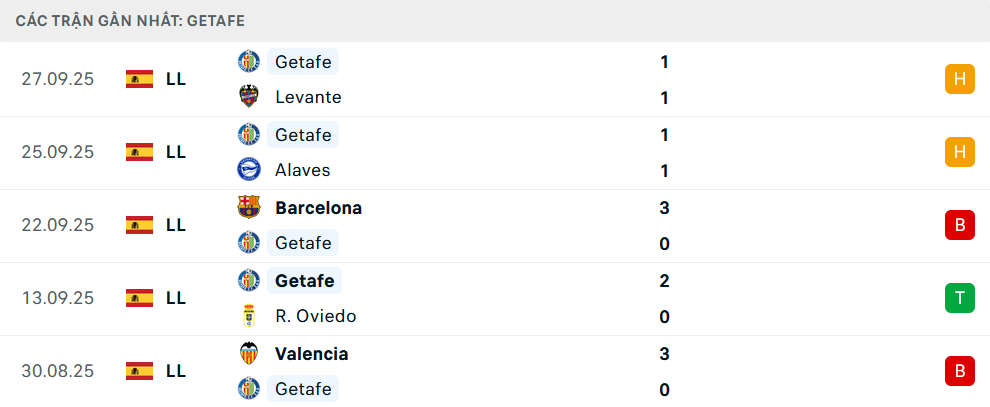
Task: Click the Barcelona club crest icon
Action: (248, 207)
